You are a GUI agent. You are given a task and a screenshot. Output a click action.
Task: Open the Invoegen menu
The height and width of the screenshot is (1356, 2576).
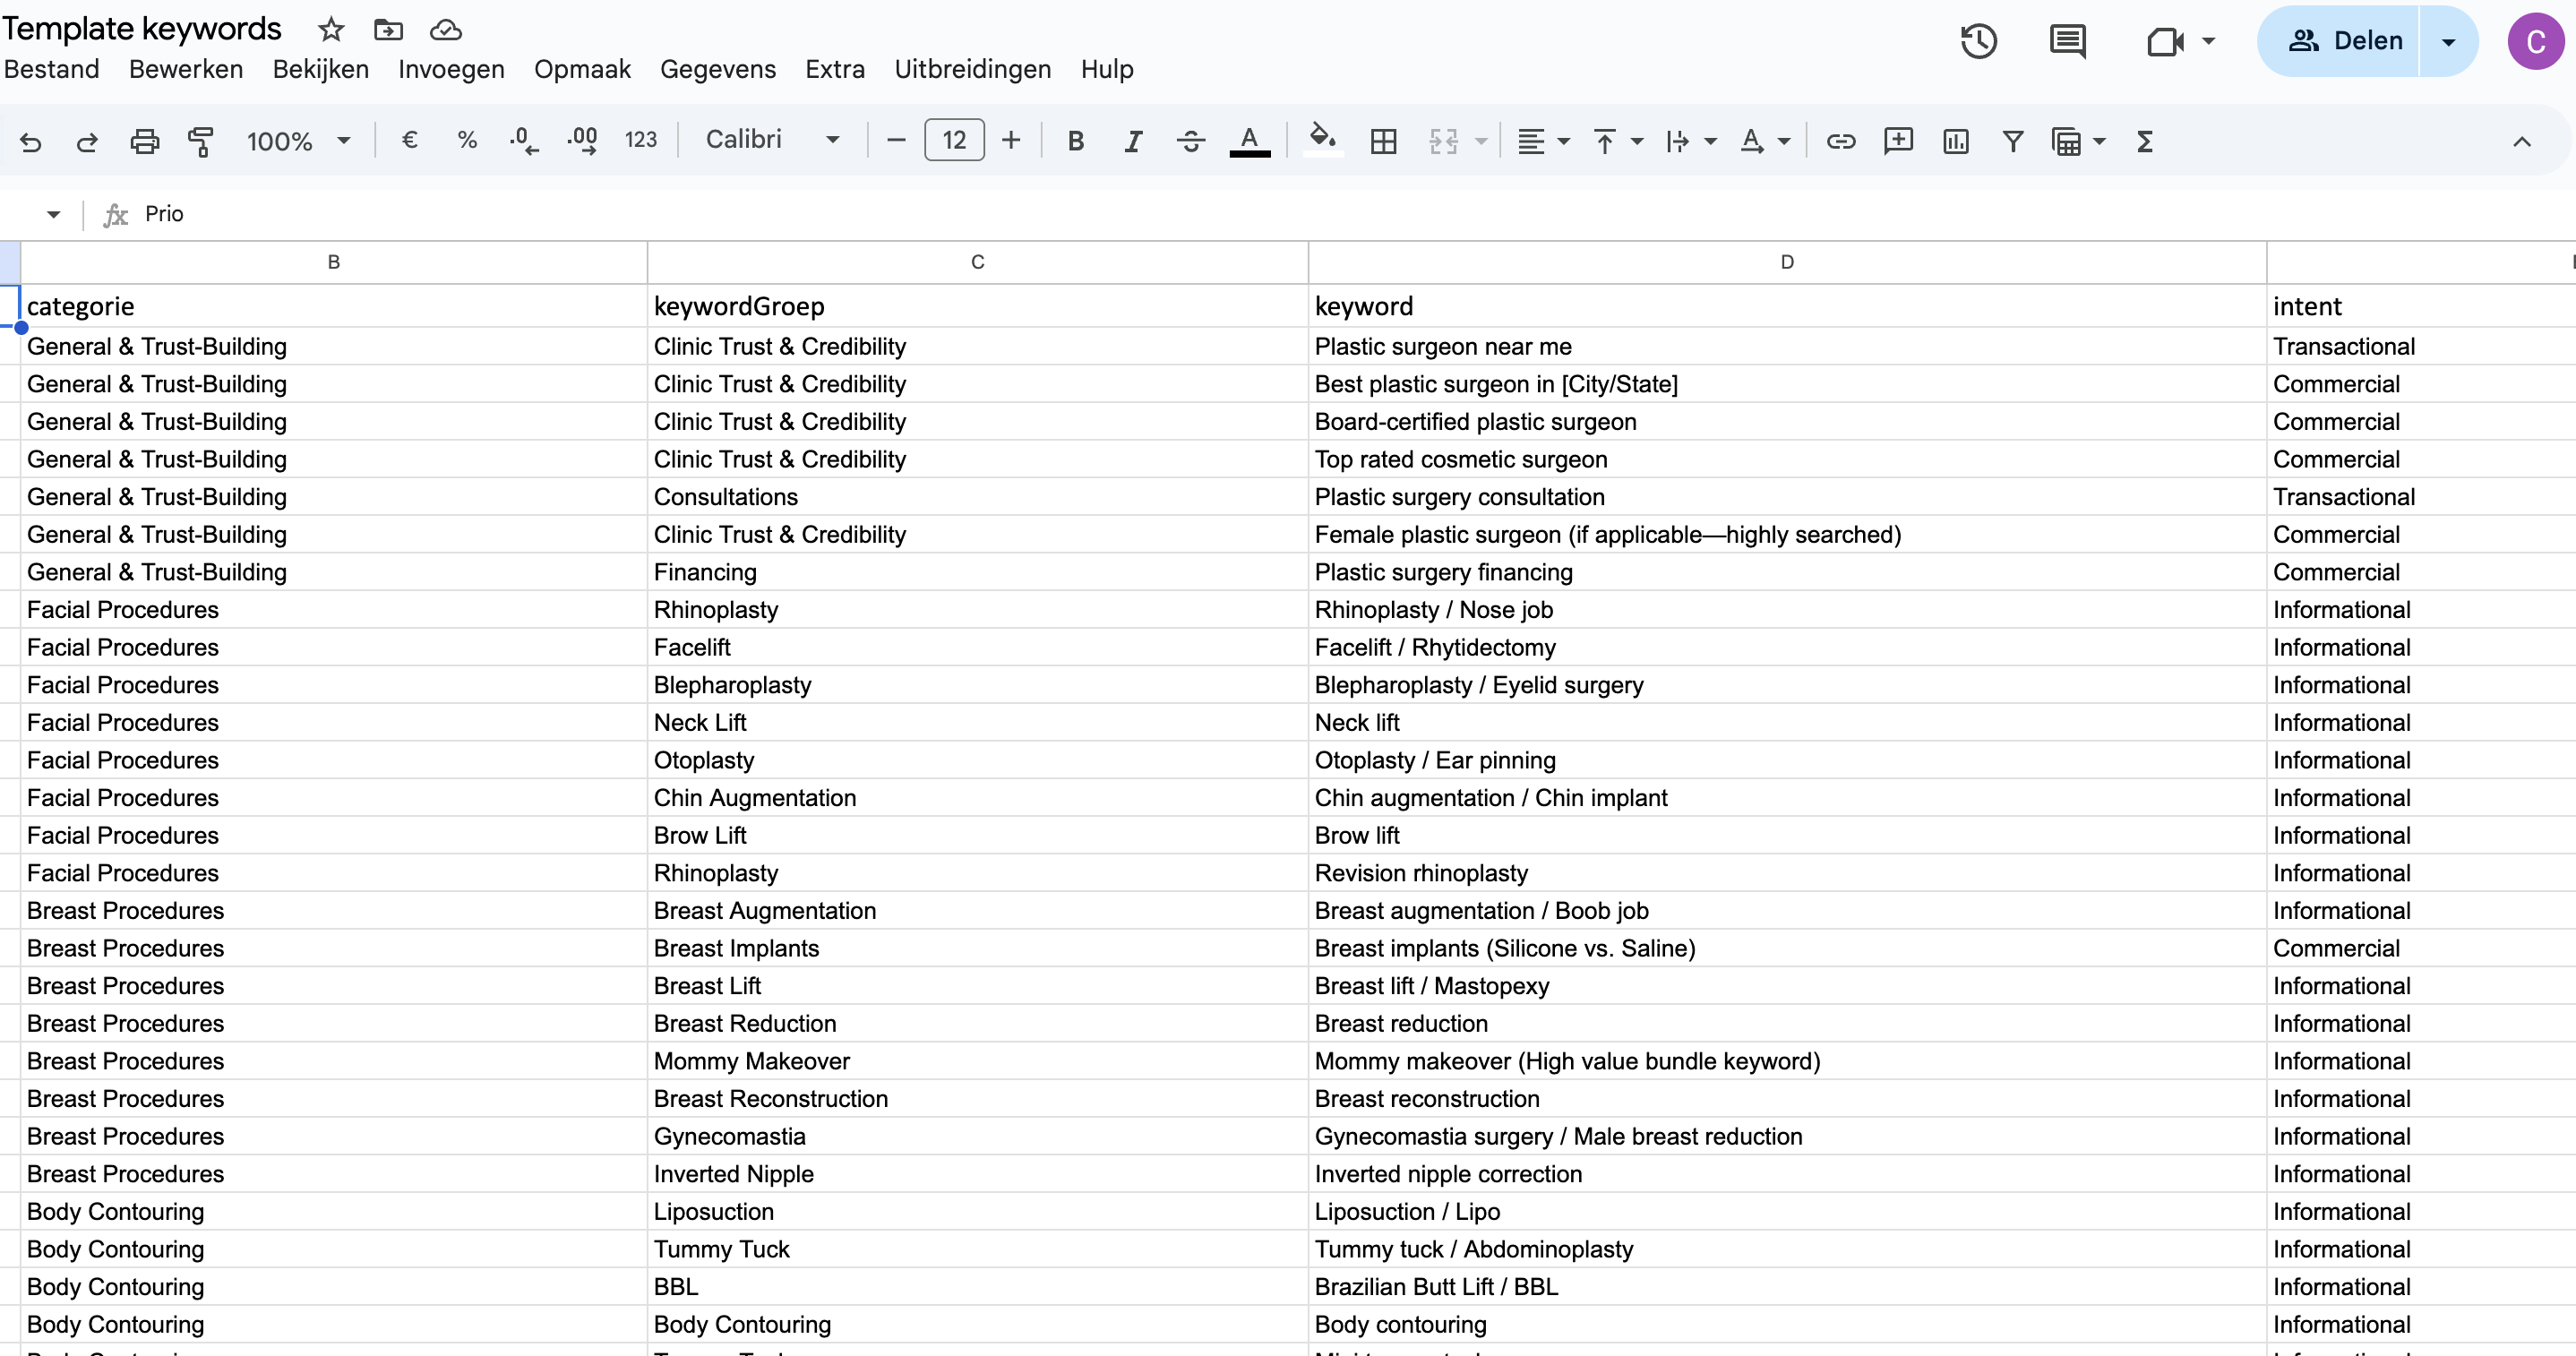coord(451,69)
